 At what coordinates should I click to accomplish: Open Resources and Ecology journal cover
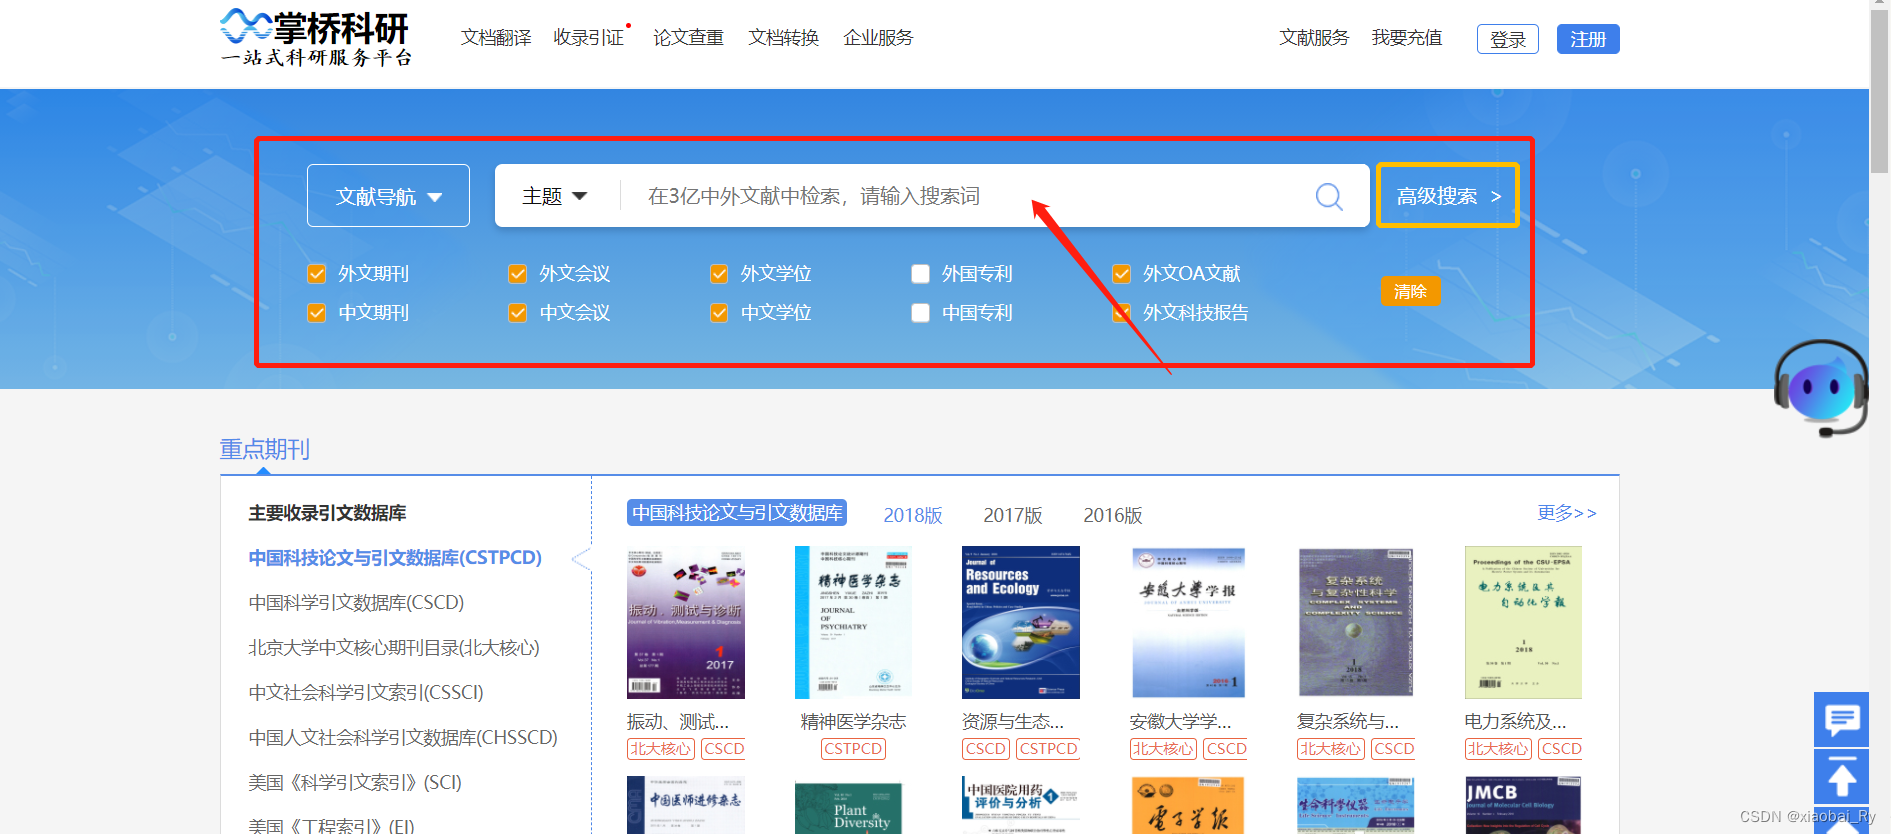point(1021,622)
